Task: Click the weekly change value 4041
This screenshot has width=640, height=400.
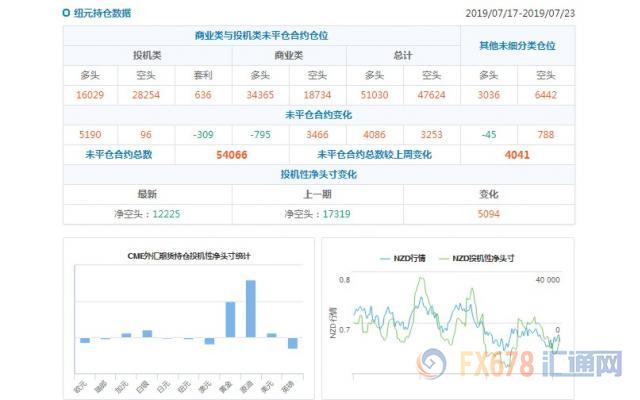Action: [x=517, y=155]
